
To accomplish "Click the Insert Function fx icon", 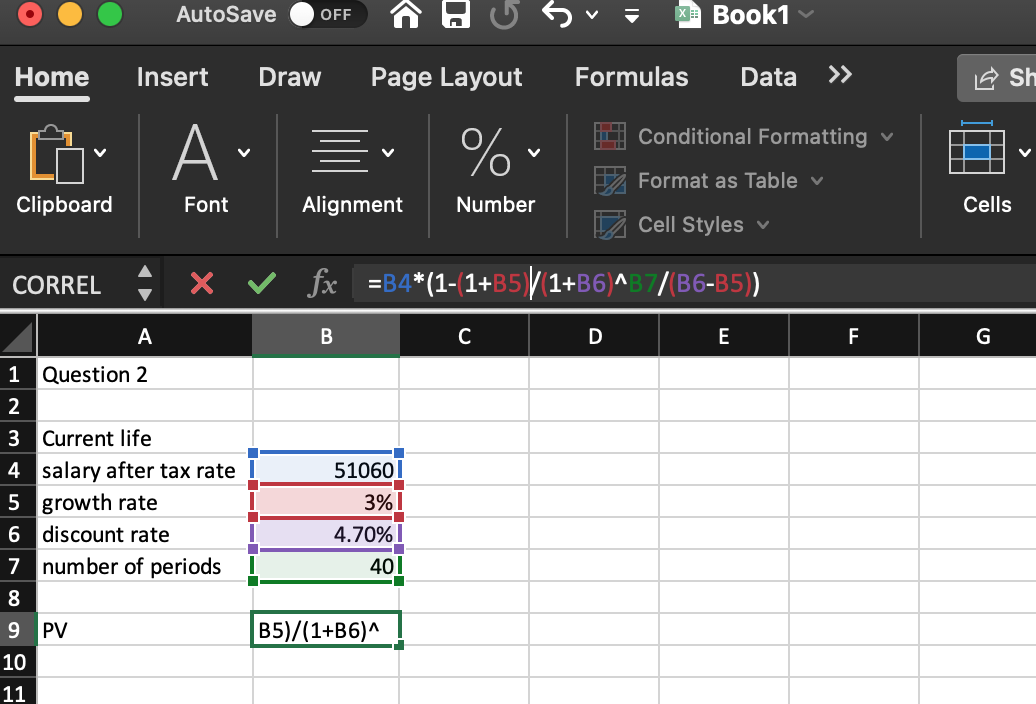I will point(322,284).
